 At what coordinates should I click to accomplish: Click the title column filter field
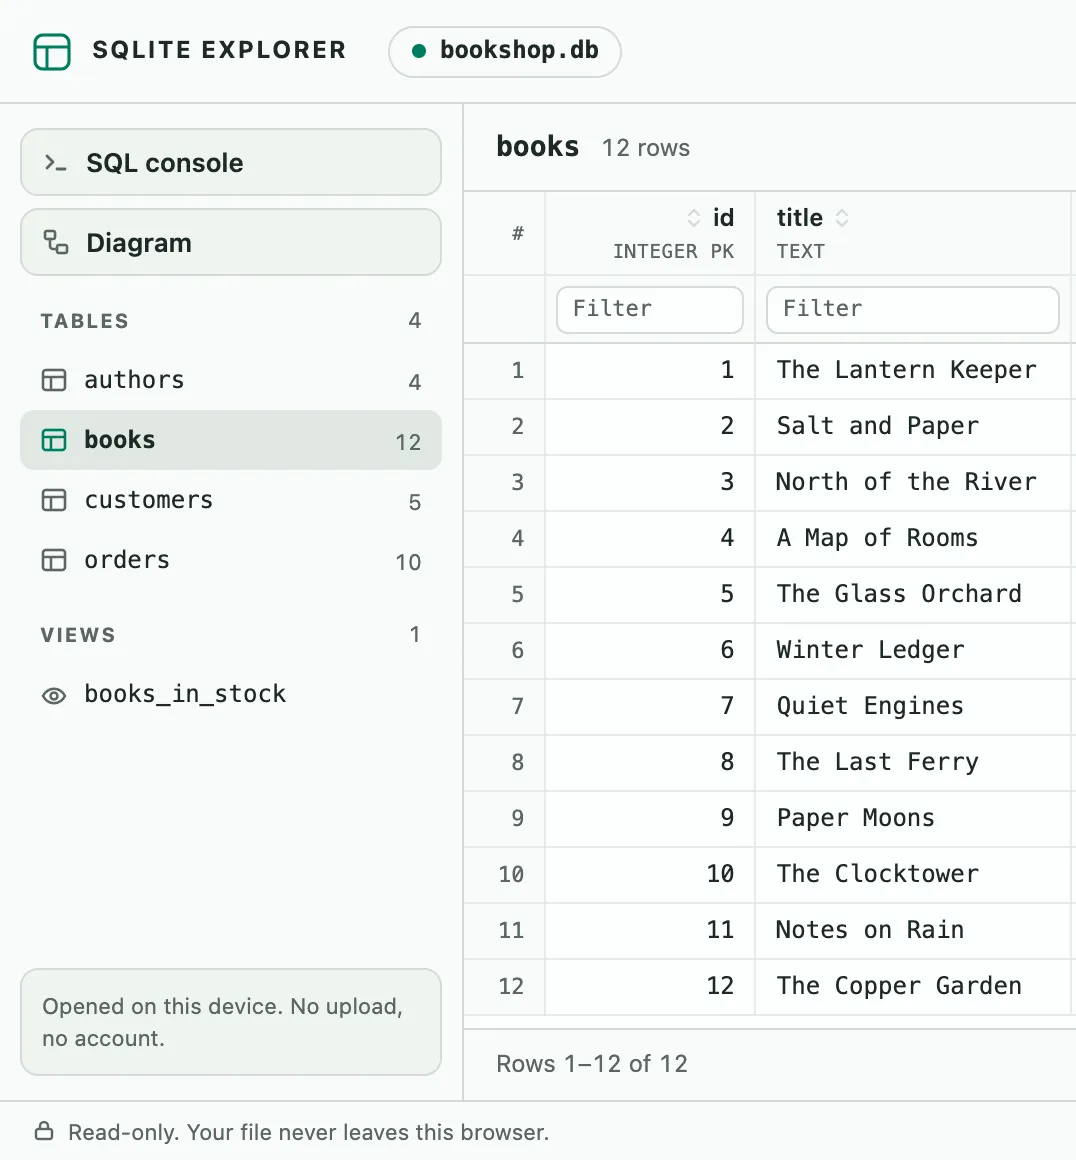(x=912, y=309)
